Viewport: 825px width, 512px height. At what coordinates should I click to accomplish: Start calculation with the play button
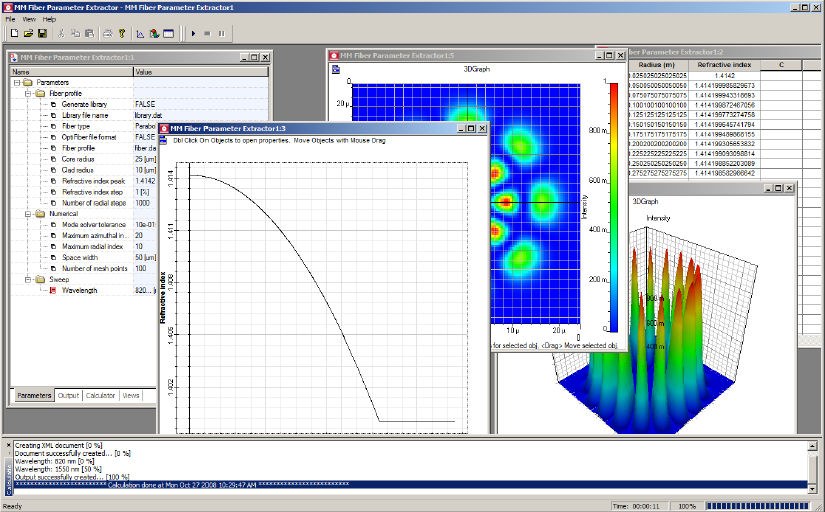[x=193, y=33]
